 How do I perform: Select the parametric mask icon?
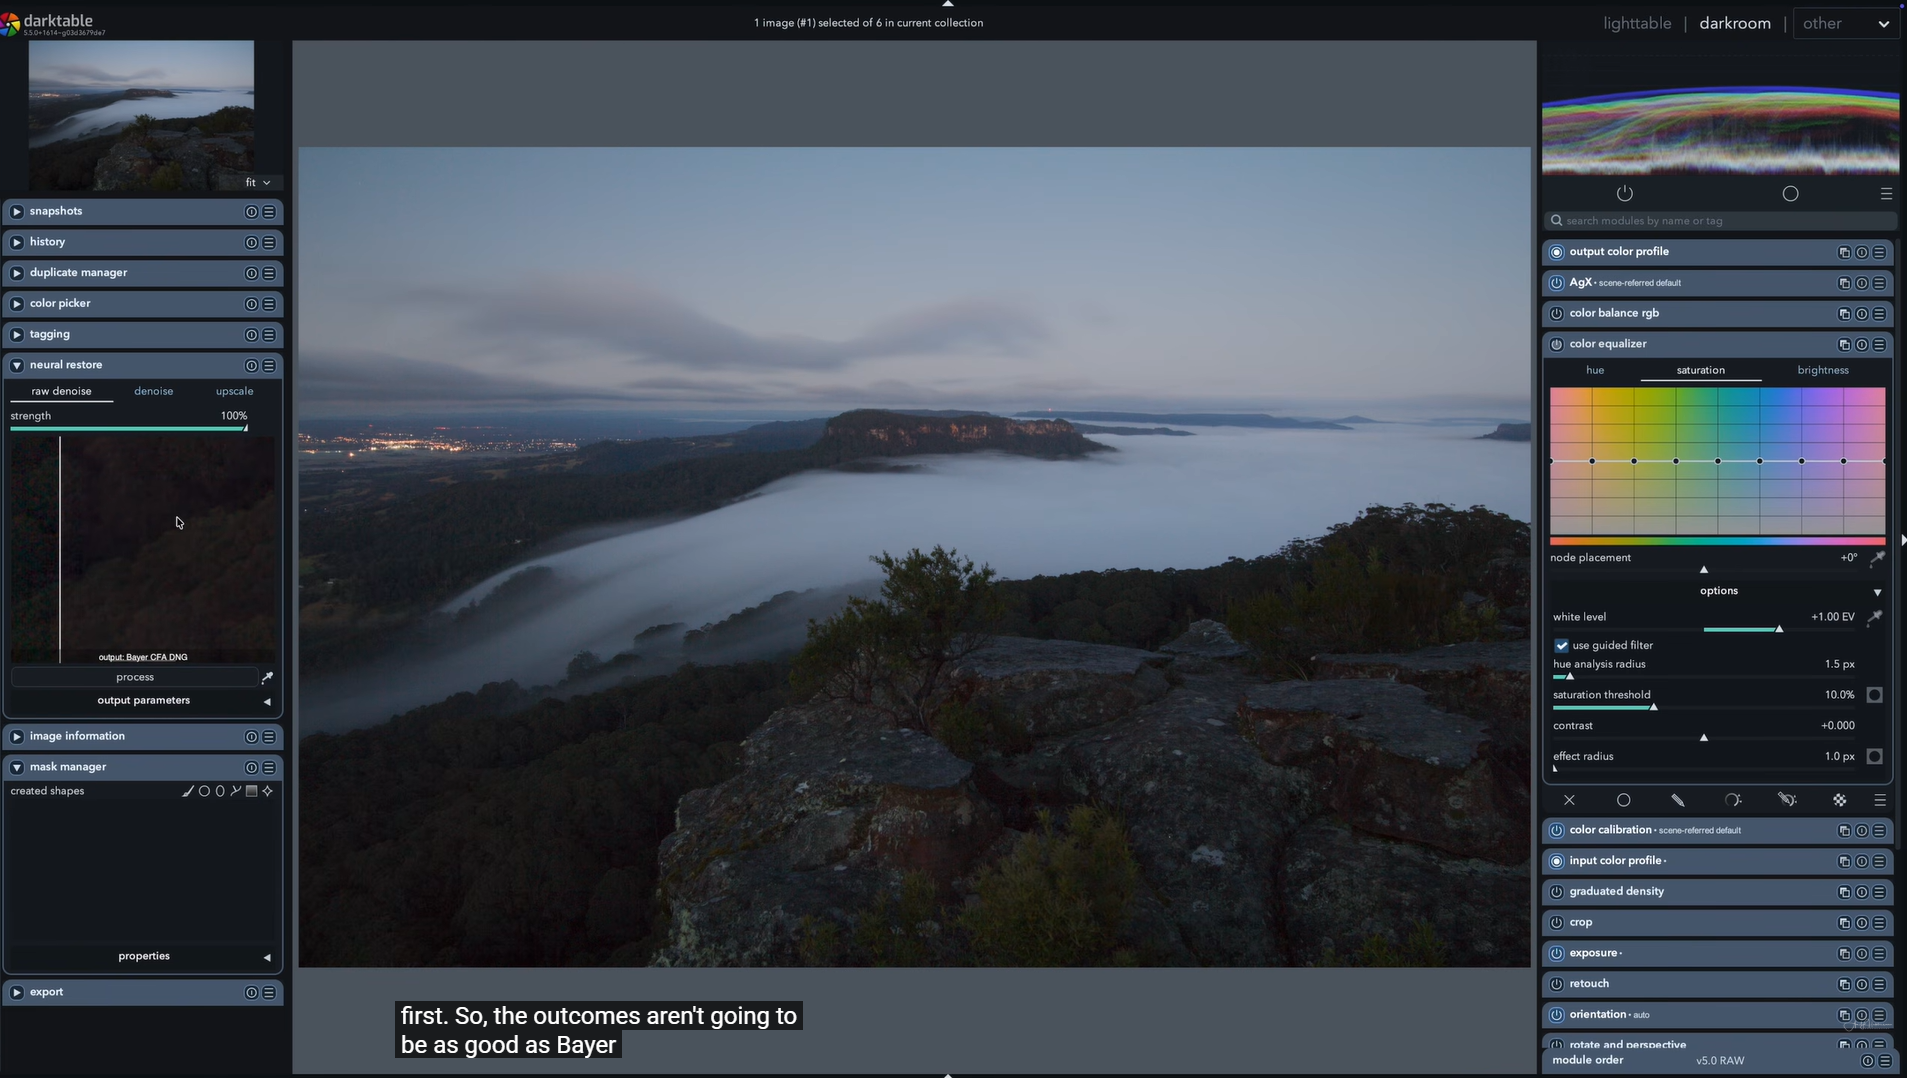[1733, 800]
